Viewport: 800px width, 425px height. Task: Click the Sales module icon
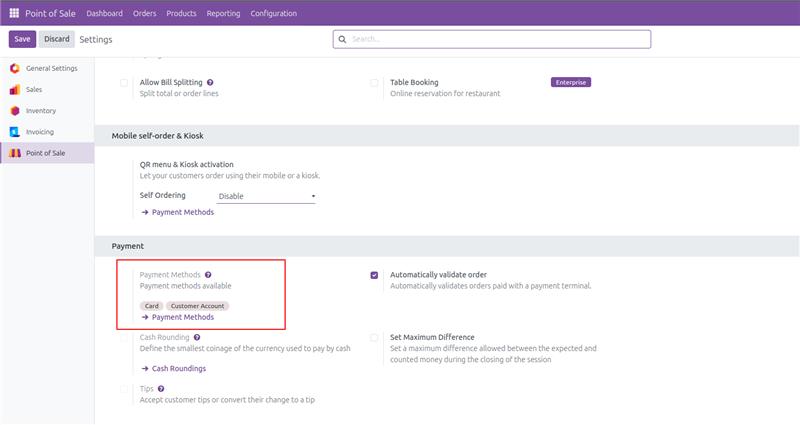(x=14, y=89)
